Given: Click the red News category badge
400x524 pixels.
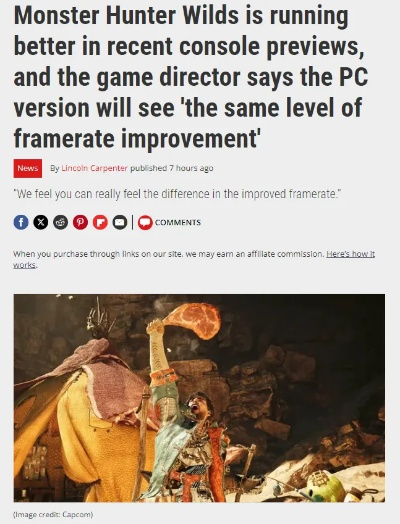Looking at the screenshot, I should [28, 168].
